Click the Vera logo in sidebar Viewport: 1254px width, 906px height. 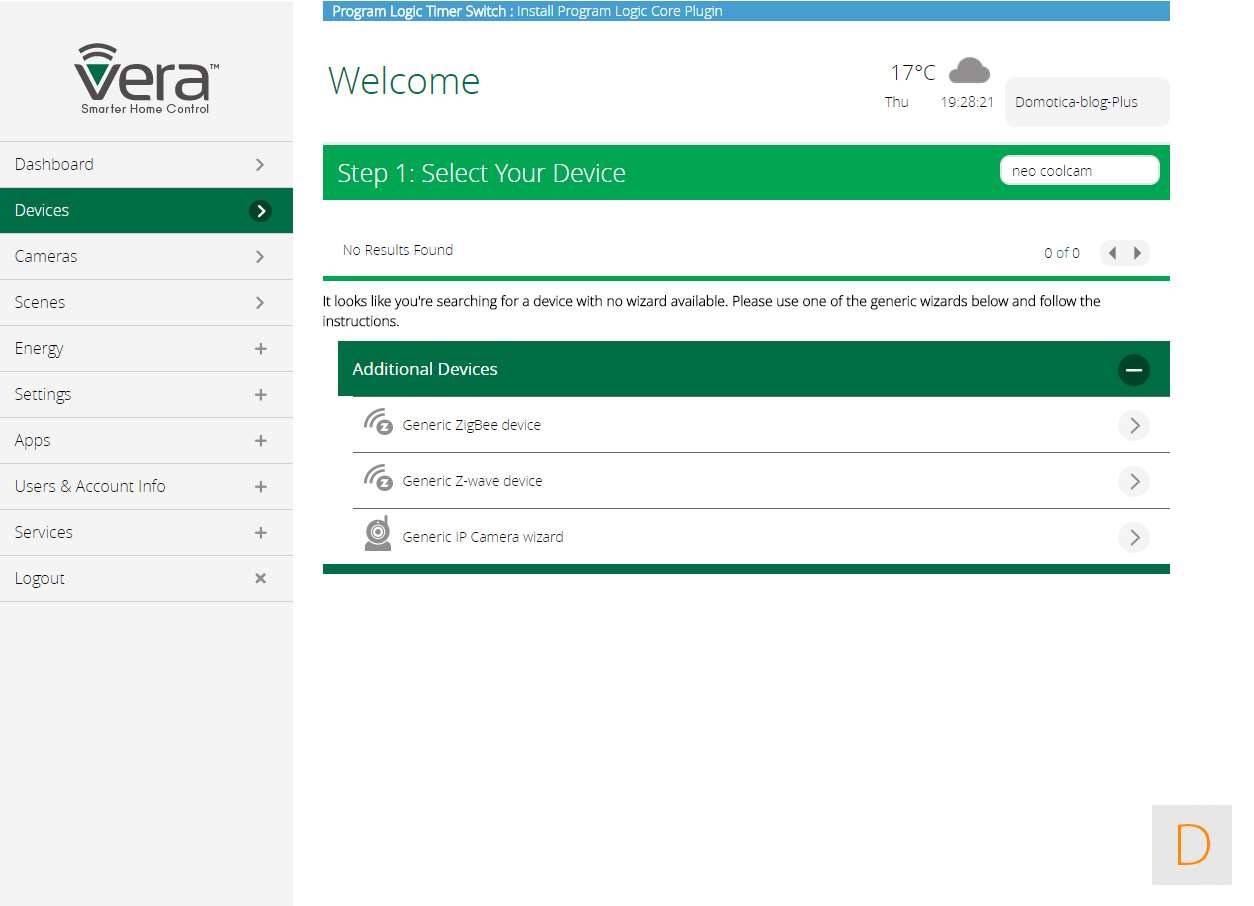click(x=146, y=79)
